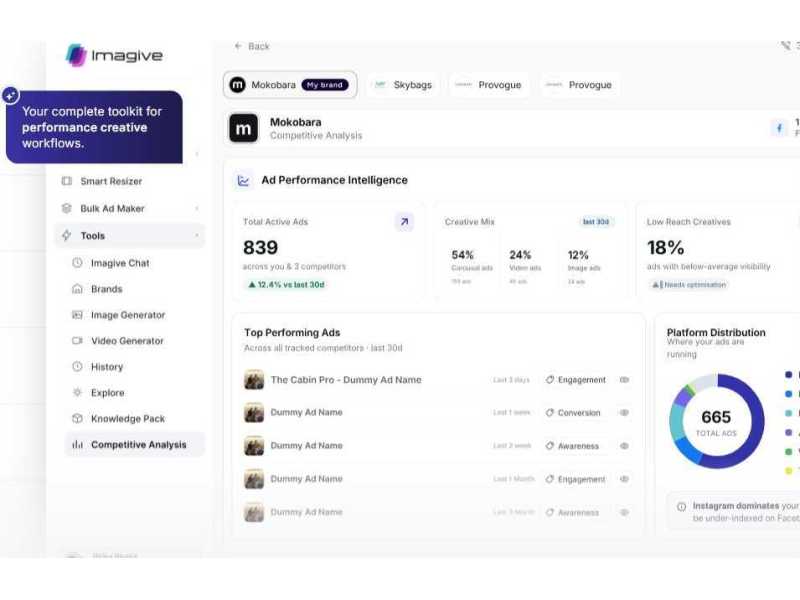Click the Back arrow icon
The image size is (800, 600).
click(238, 46)
